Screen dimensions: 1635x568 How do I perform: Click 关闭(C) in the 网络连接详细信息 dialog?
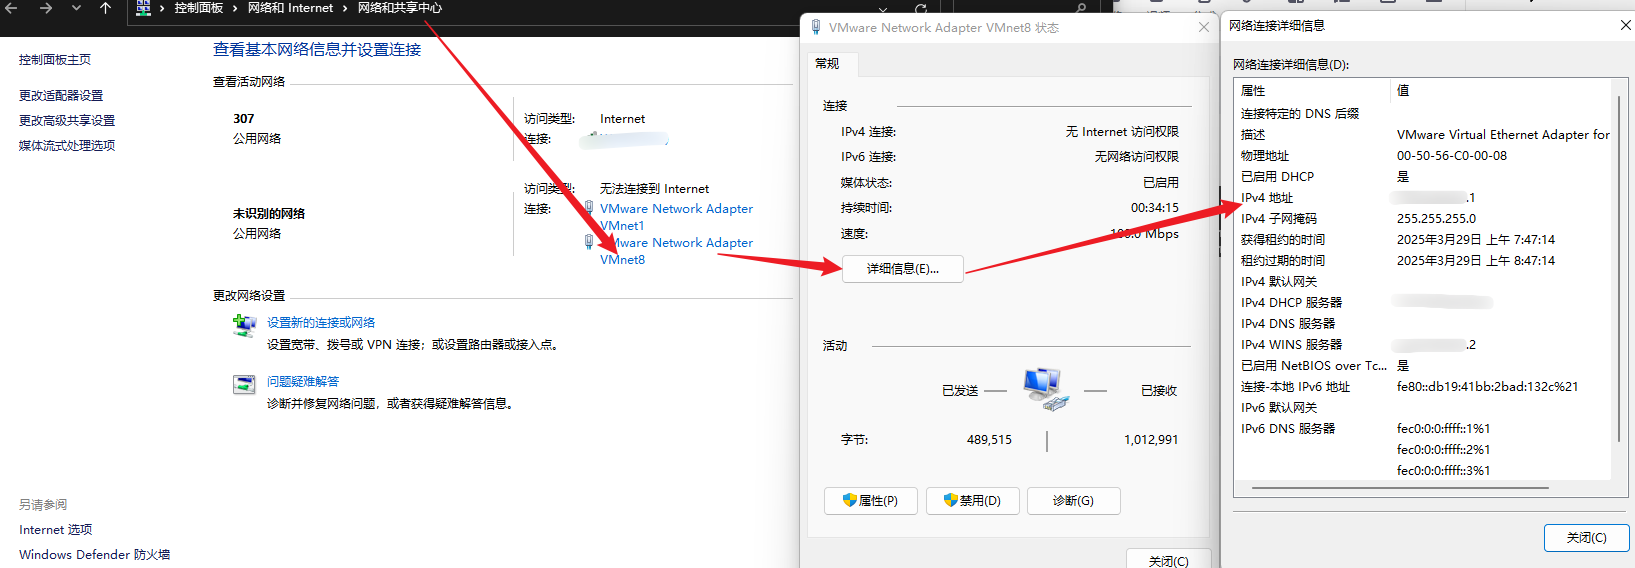coord(1586,538)
